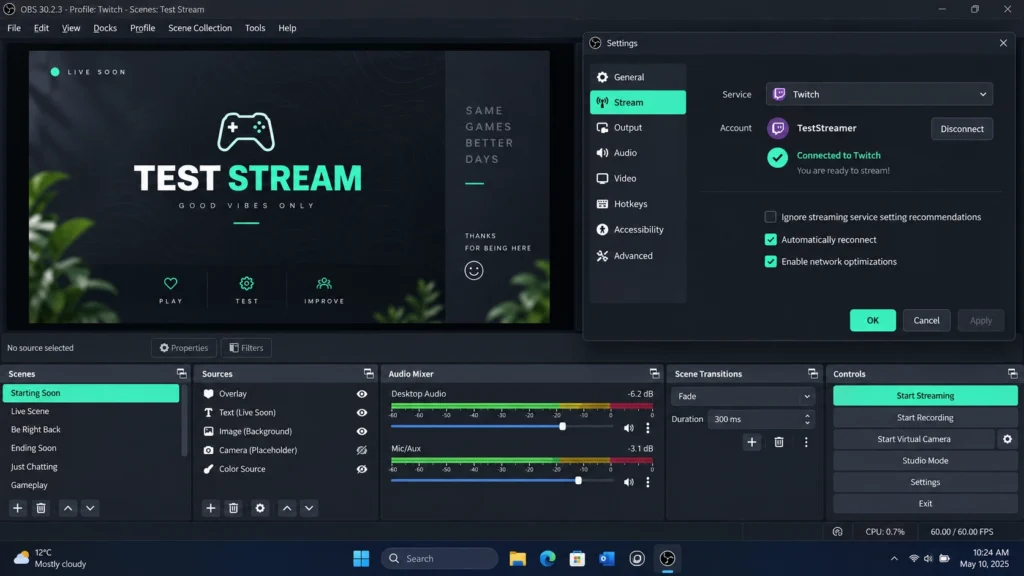Open Desktop Audio three-dot options menu

click(x=648, y=428)
